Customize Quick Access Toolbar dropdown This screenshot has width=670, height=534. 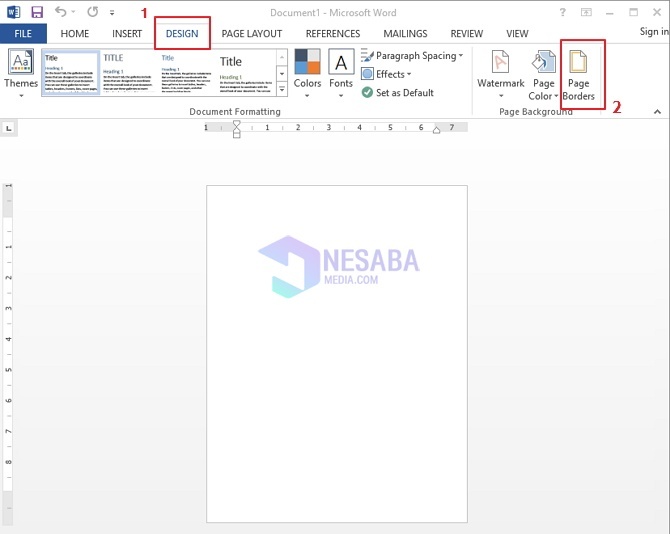(x=112, y=13)
